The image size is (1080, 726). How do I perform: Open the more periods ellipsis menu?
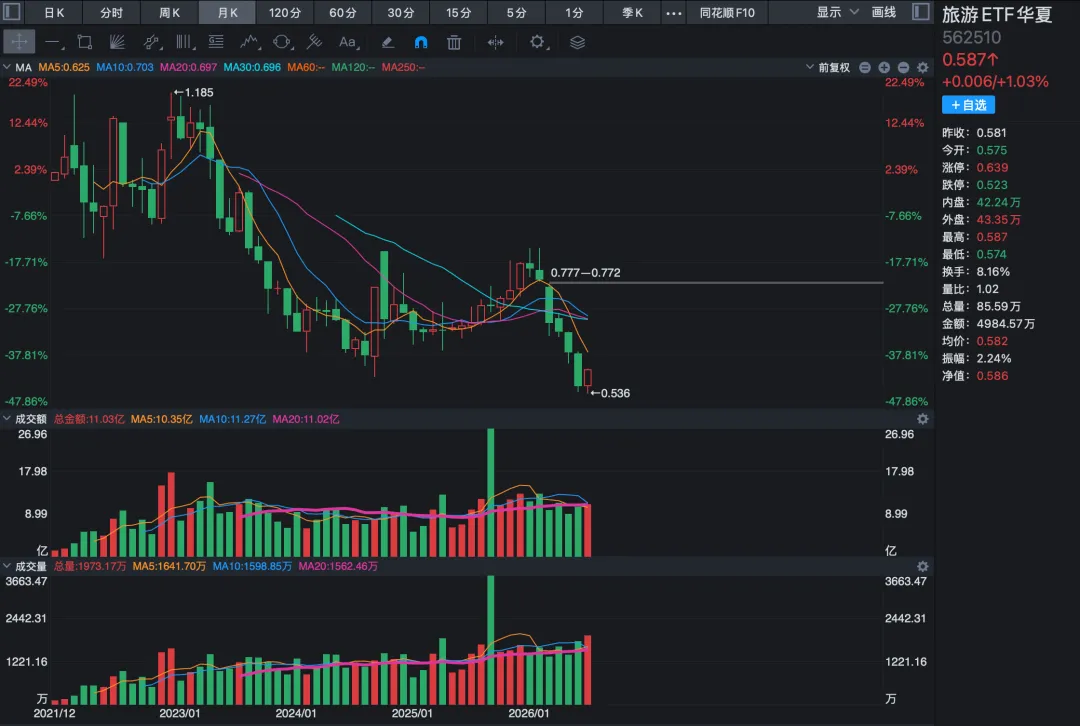[674, 12]
